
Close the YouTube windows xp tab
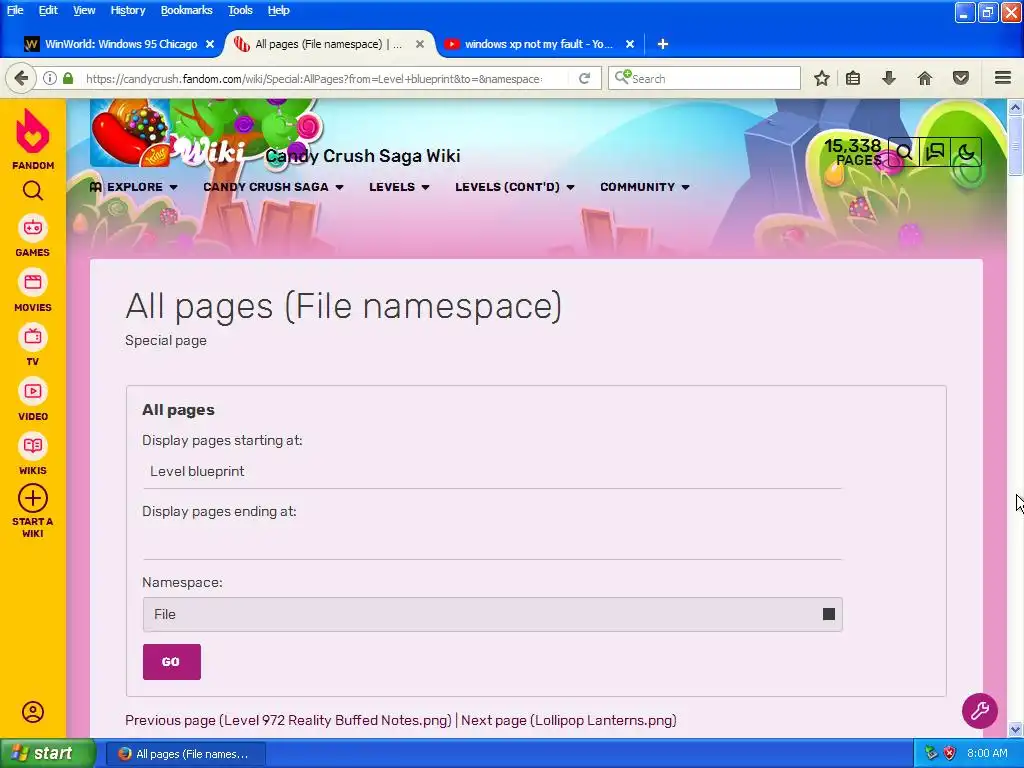[630, 44]
